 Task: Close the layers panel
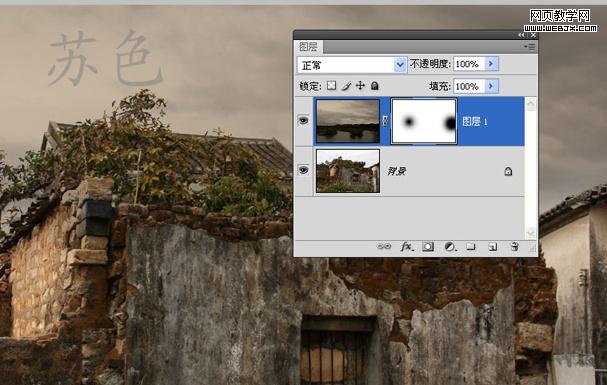point(533,35)
